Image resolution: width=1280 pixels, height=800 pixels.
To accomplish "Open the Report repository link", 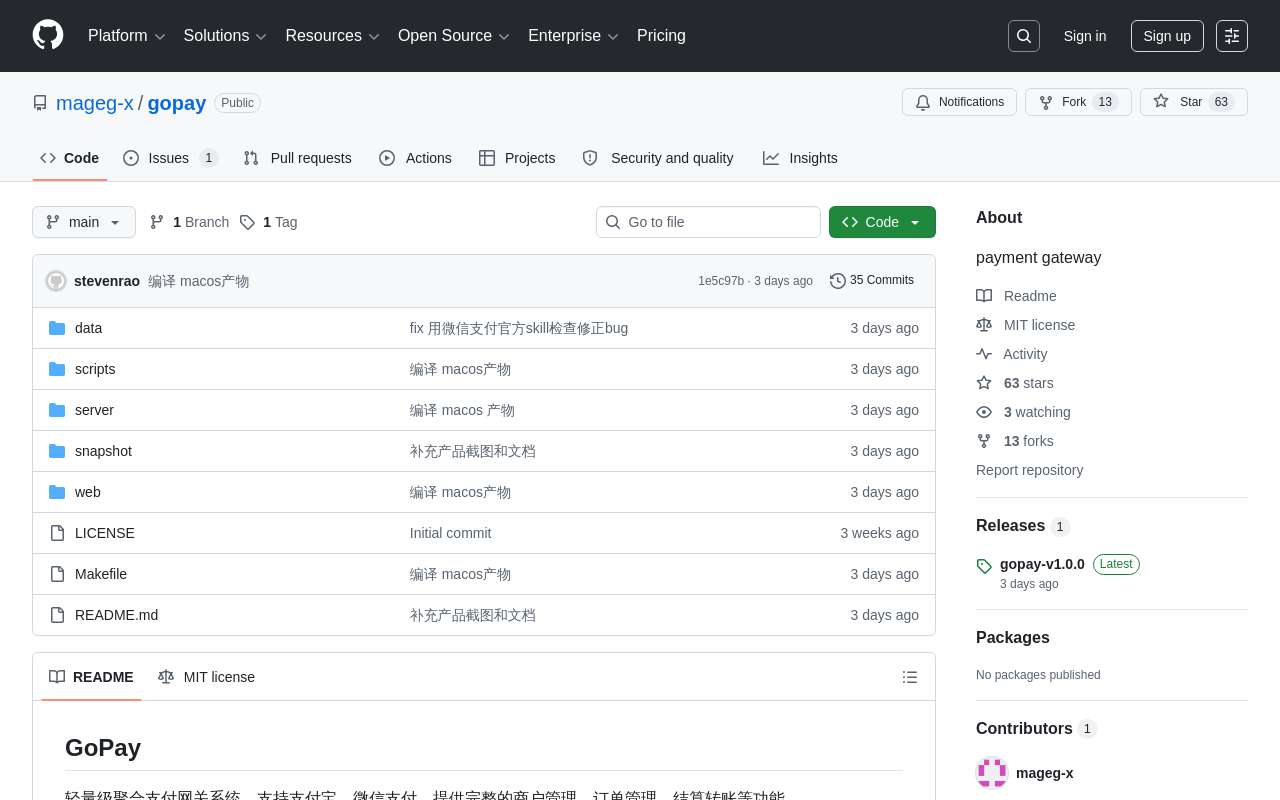I will (x=1029, y=470).
